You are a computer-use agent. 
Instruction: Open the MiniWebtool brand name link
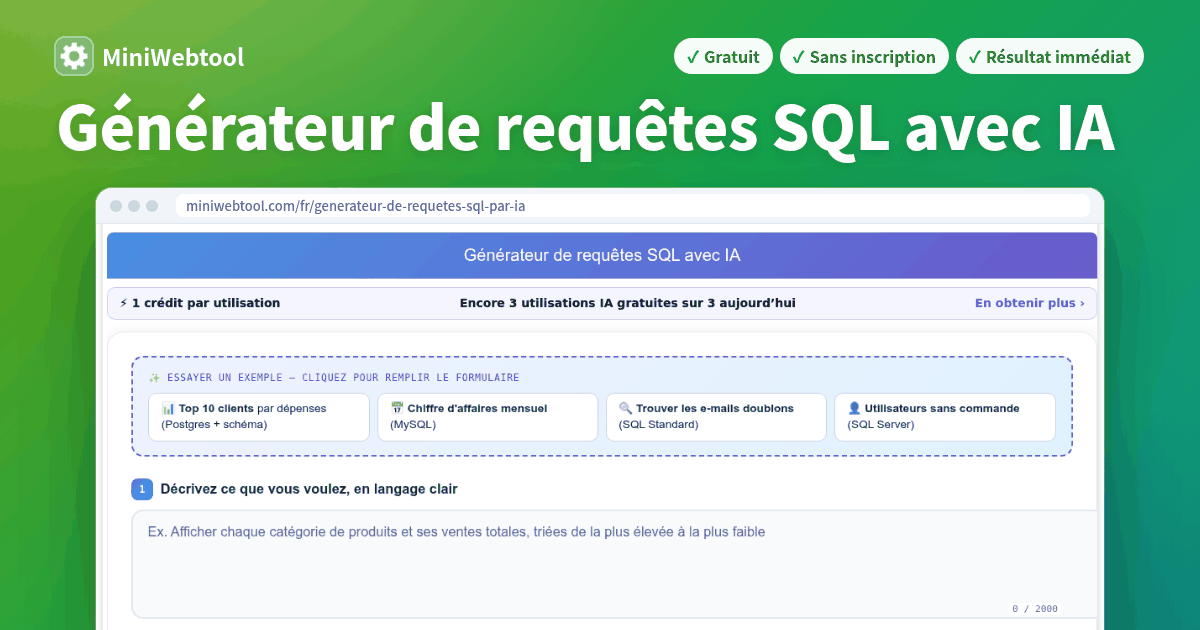click(x=173, y=57)
